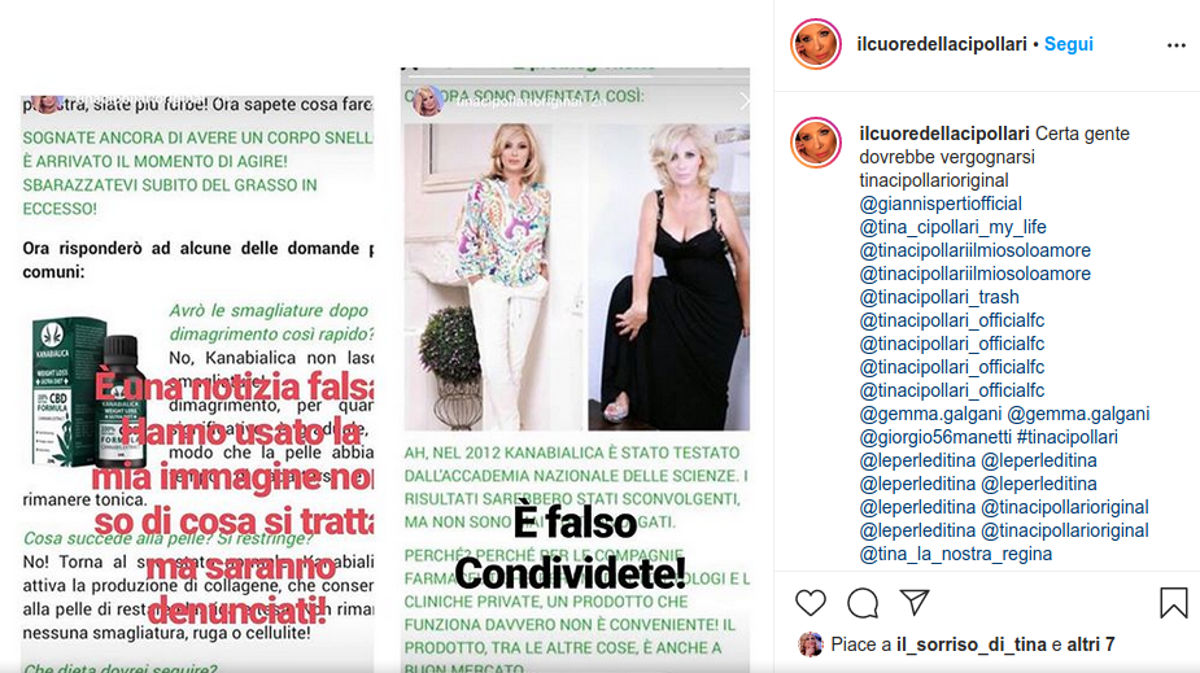Save post with bookmark icon
This screenshot has width=1200, height=673.
(1173, 602)
